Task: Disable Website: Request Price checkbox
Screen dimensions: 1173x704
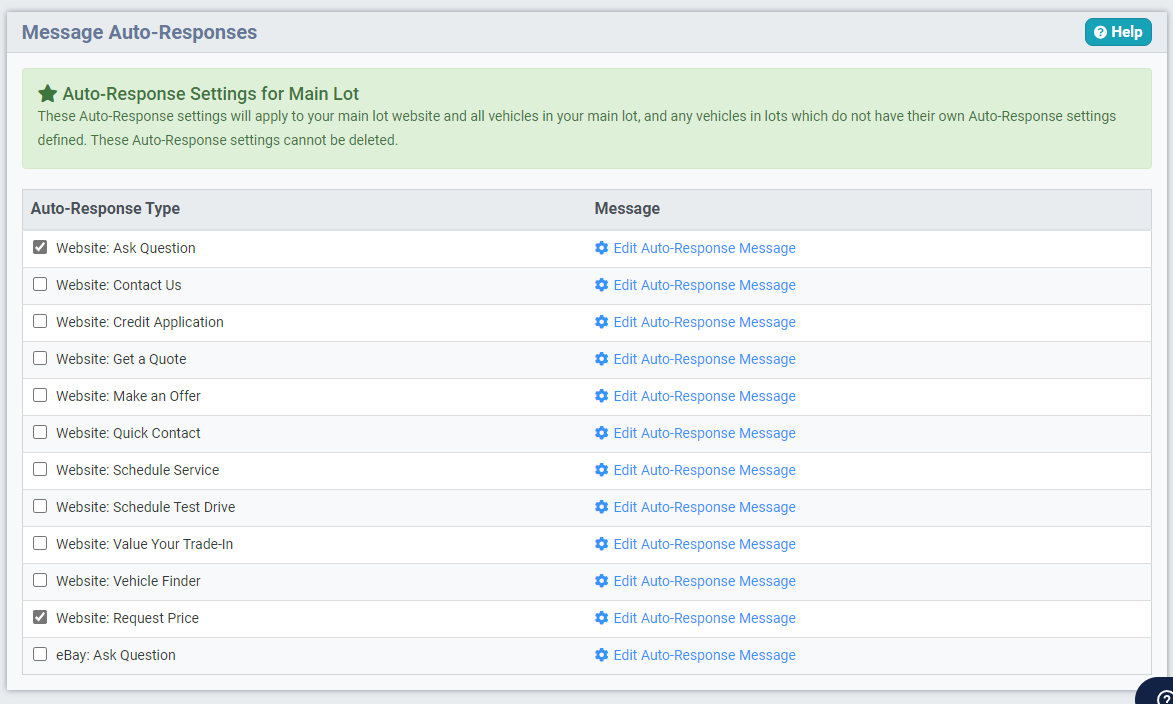Action: (40, 617)
